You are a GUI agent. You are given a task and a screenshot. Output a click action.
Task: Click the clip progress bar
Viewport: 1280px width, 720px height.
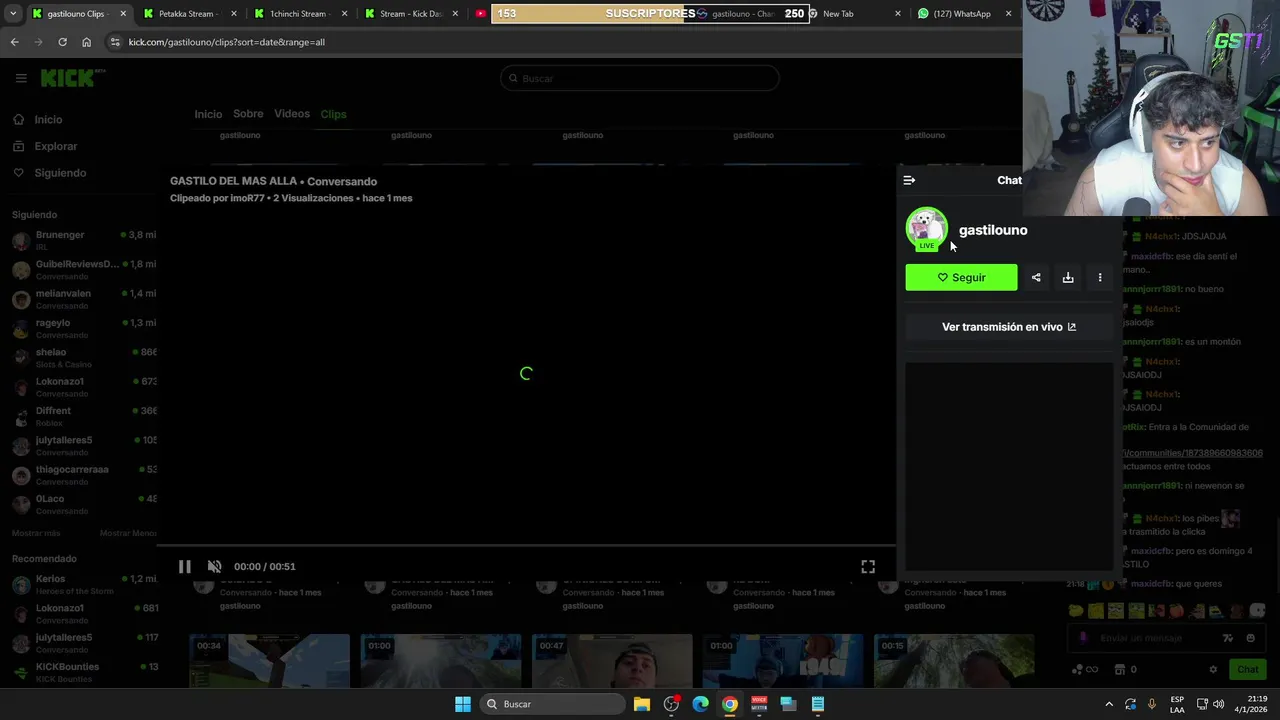tap(526, 547)
